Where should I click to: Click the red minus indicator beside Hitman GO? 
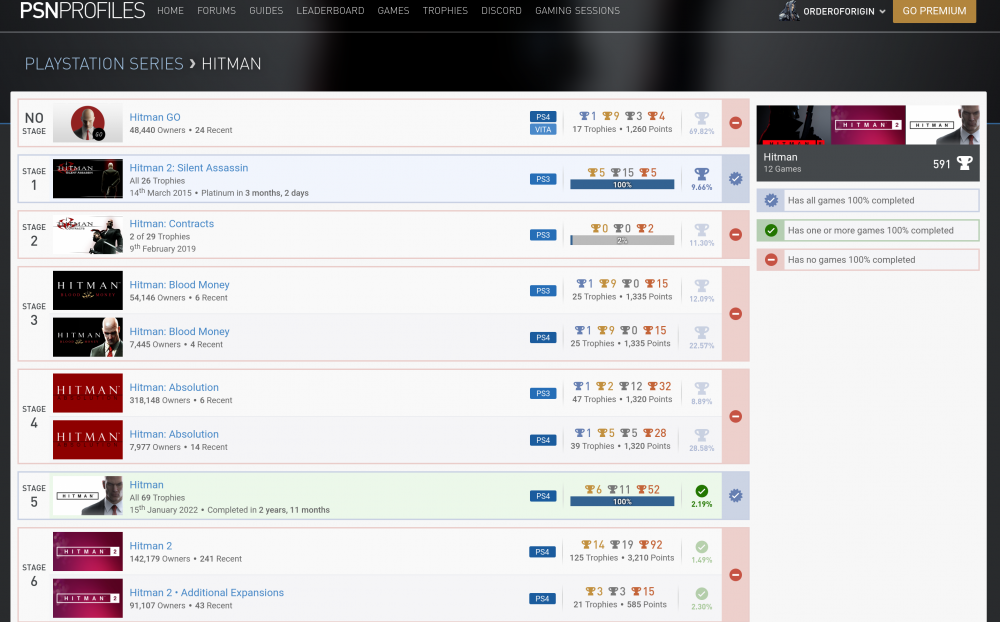735,122
